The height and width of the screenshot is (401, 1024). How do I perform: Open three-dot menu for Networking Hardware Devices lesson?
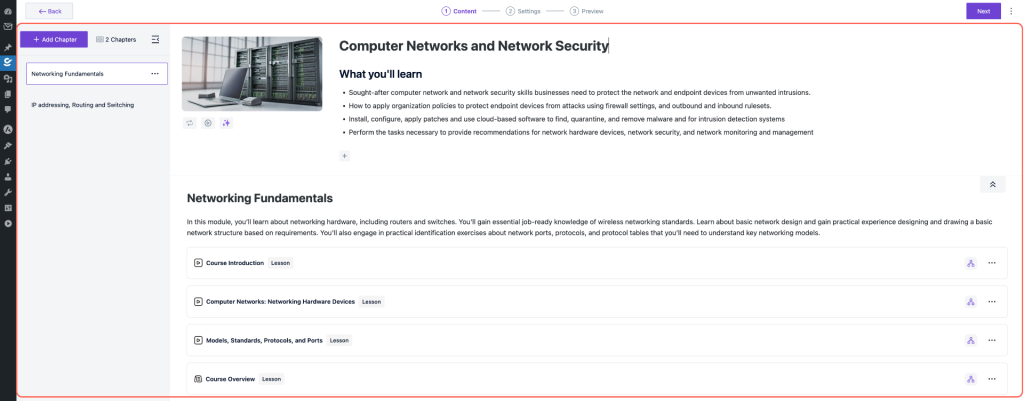pyautogui.click(x=992, y=301)
